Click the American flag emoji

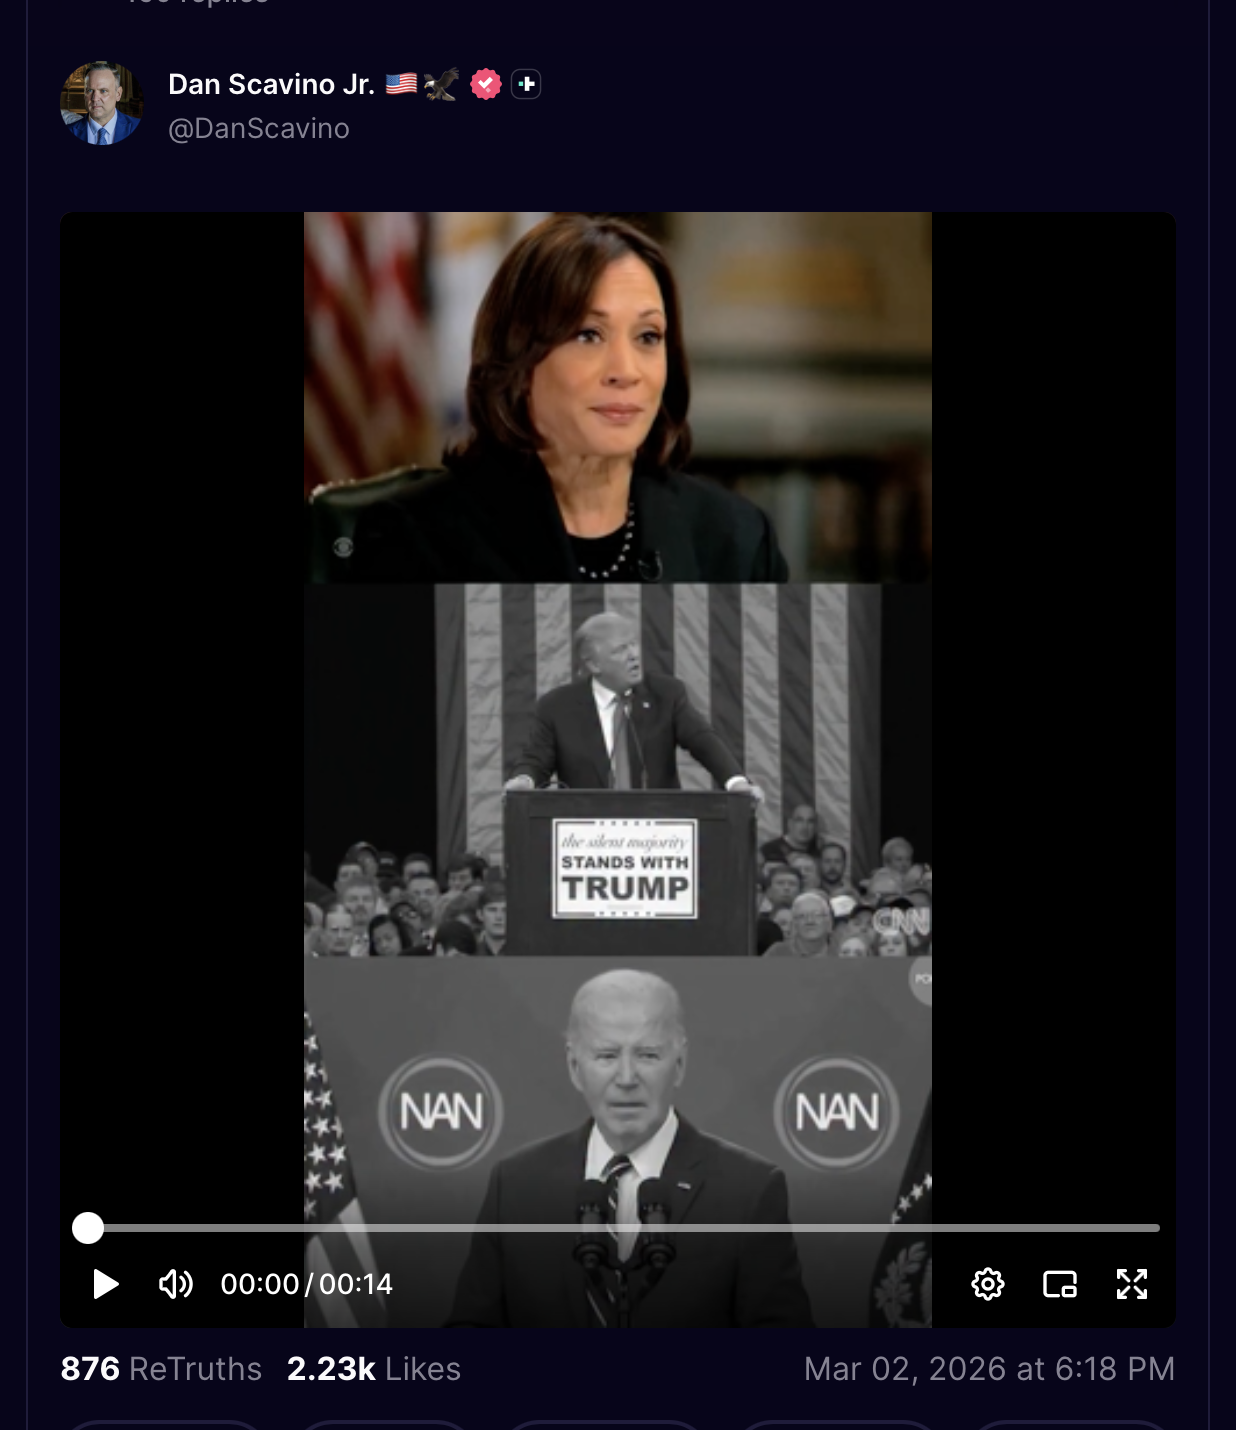point(401,84)
